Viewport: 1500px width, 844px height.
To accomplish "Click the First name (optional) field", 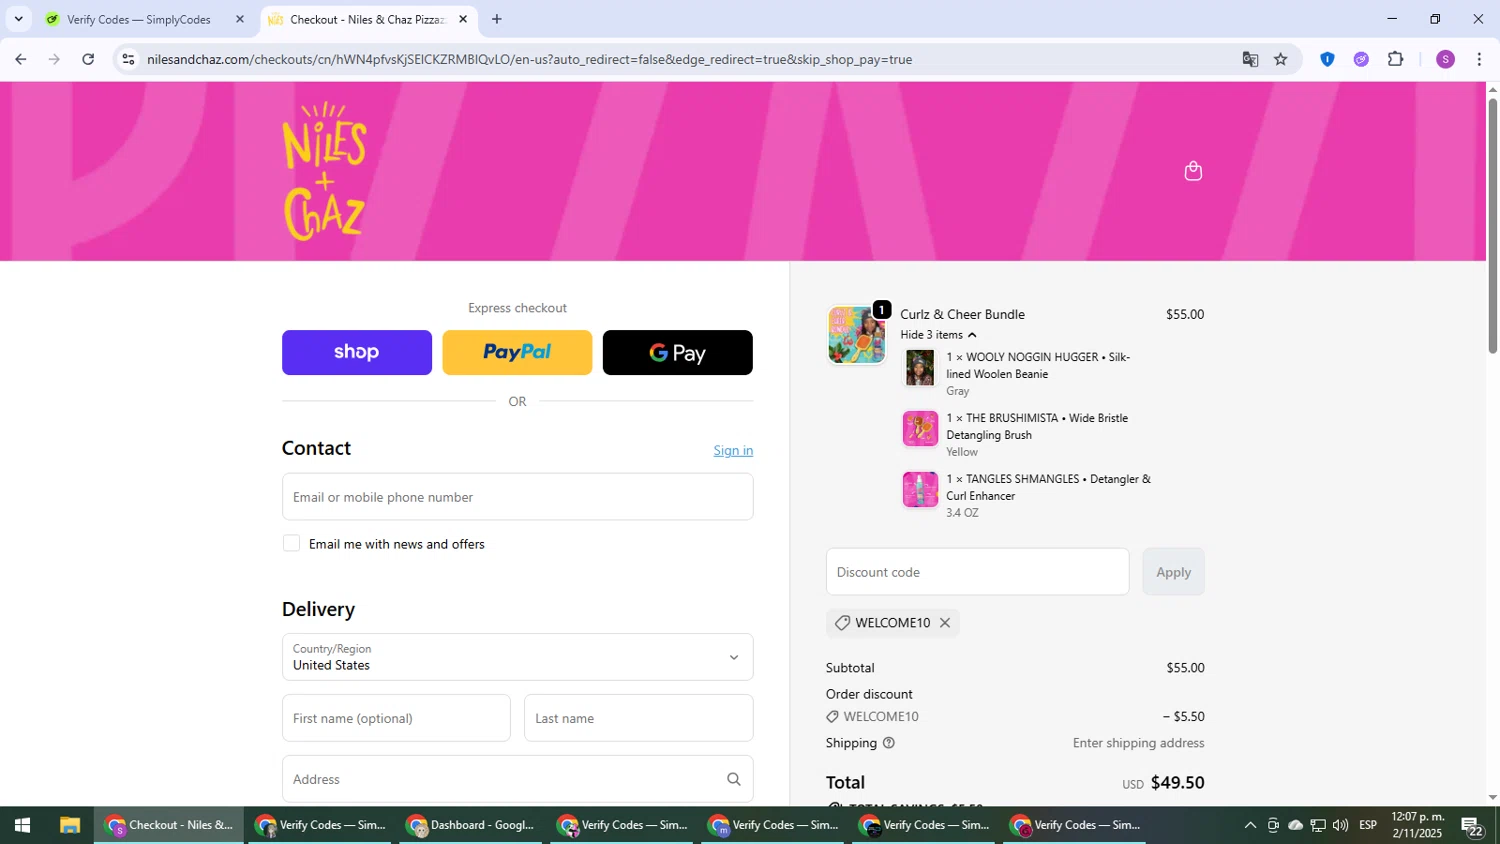I will point(396,718).
